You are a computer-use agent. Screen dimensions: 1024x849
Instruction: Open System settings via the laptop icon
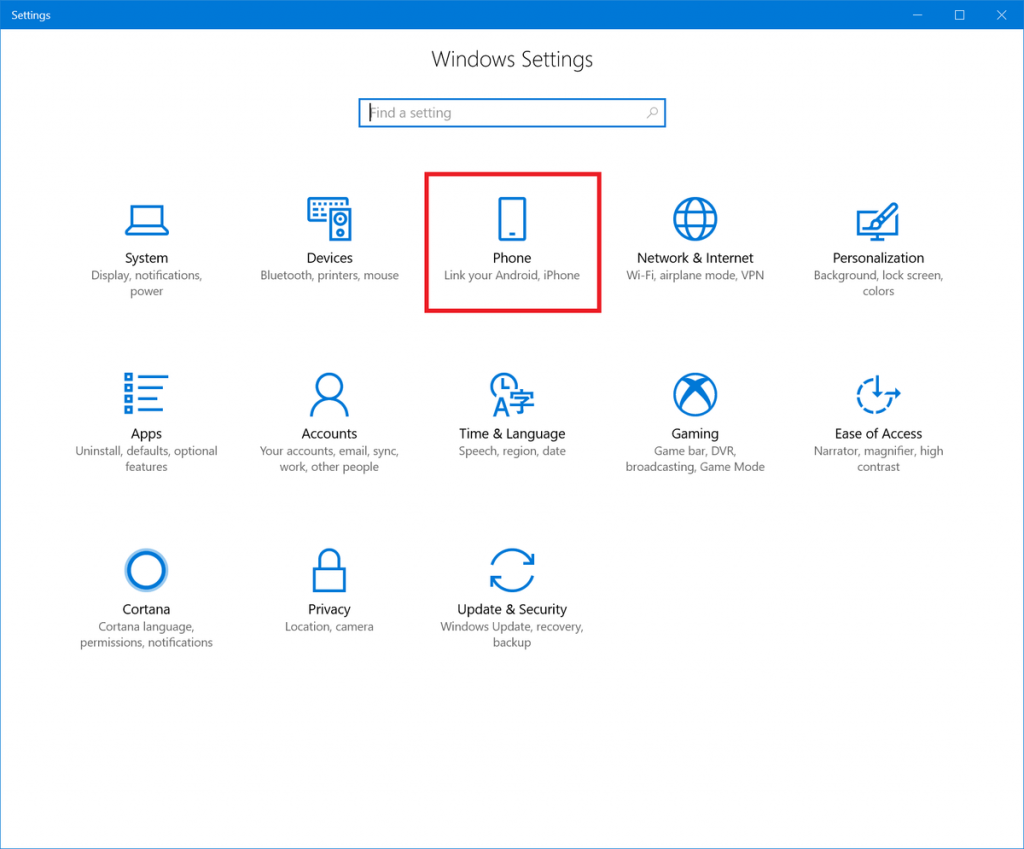(146, 219)
